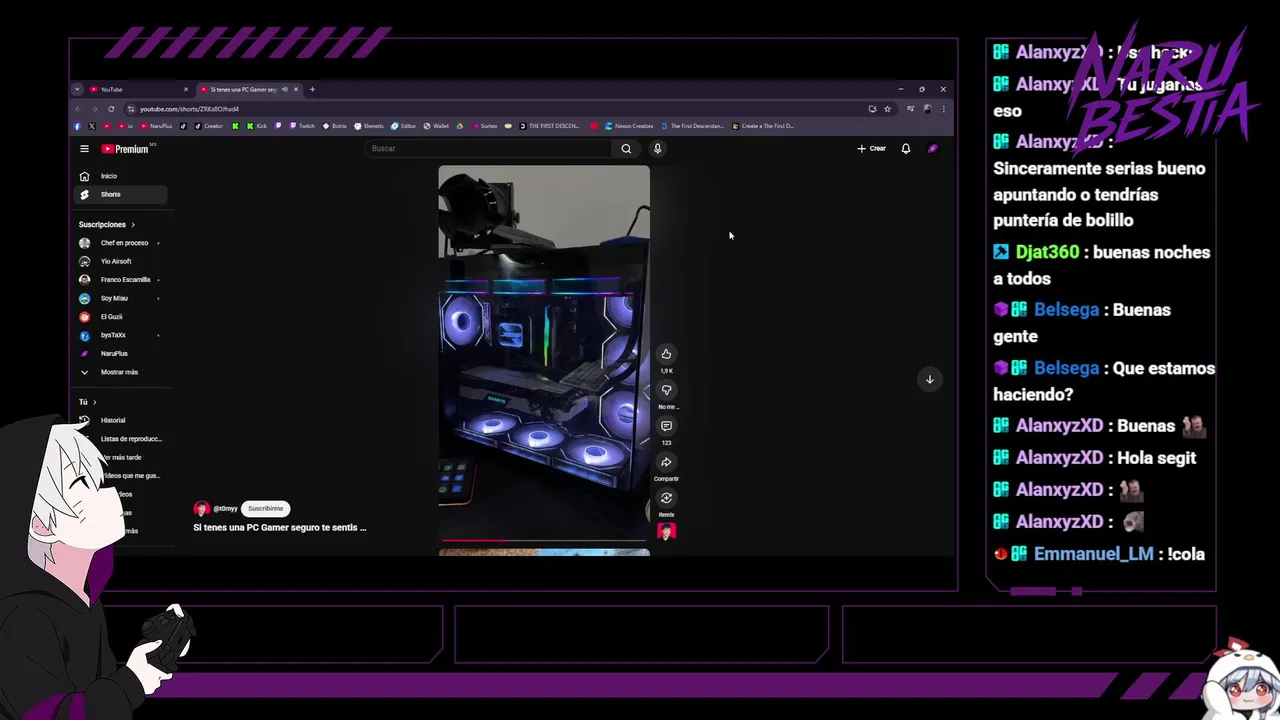Viewport: 1280px width, 720px height.
Task: Open YouTube notifications bell
Action: [905, 149]
